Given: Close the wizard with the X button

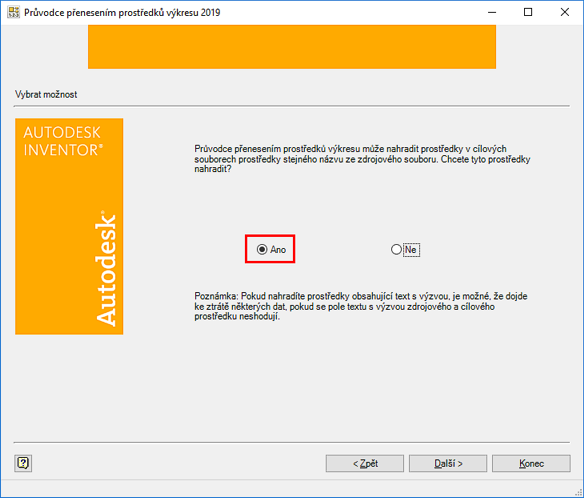Looking at the screenshot, I should pos(565,12).
